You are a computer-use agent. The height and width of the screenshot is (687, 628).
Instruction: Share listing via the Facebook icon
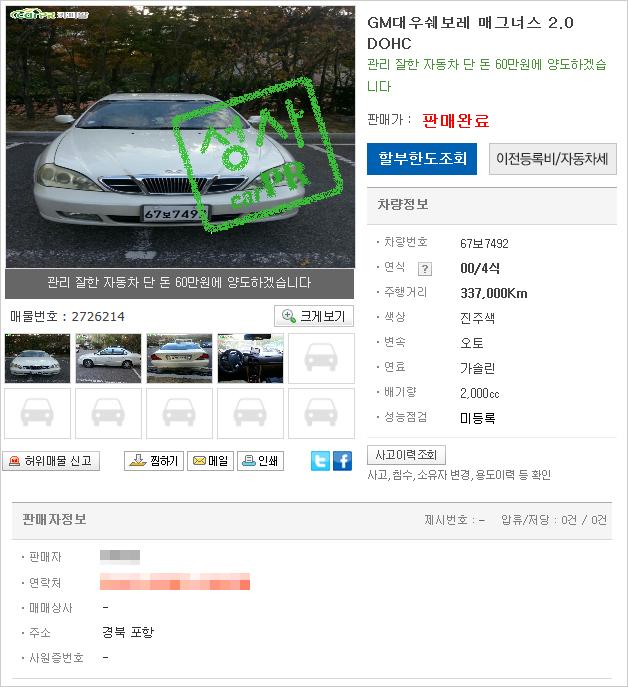pyautogui.click(x=342, y=461)
